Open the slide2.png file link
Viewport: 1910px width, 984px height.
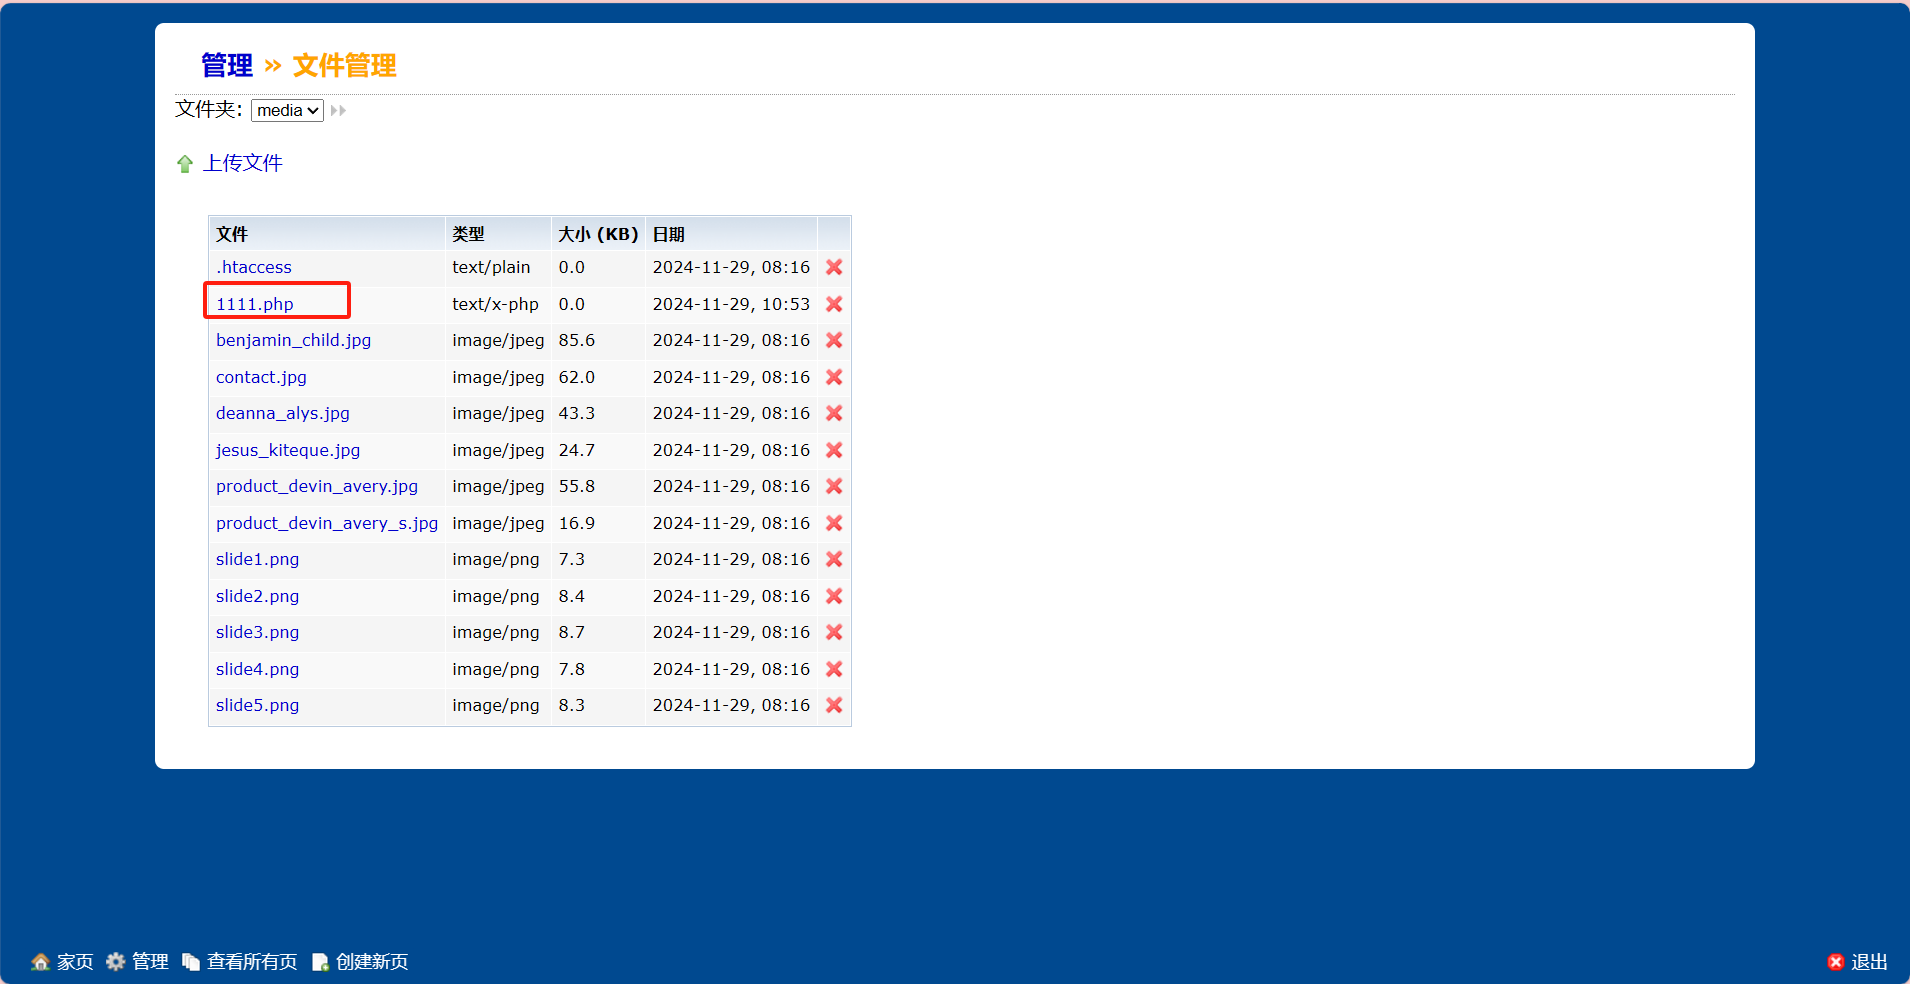click(x=257, y=596)
